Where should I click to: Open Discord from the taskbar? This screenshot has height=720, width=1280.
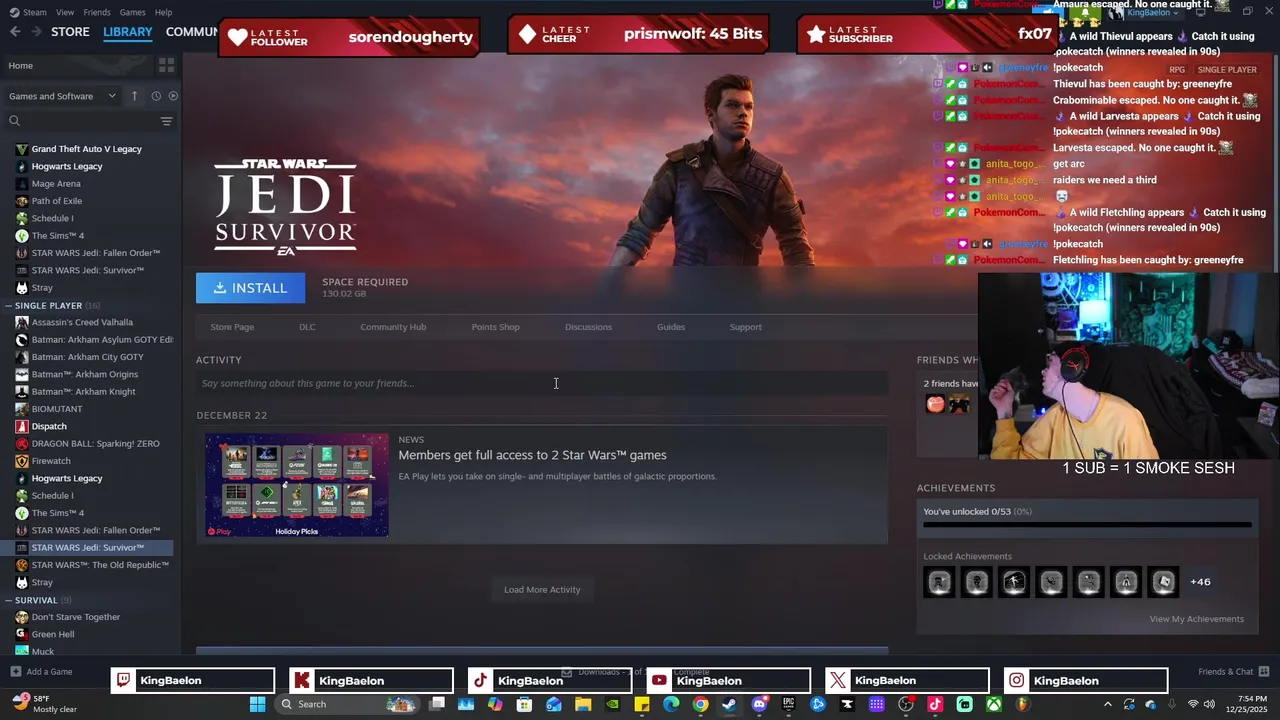point(759,704)
